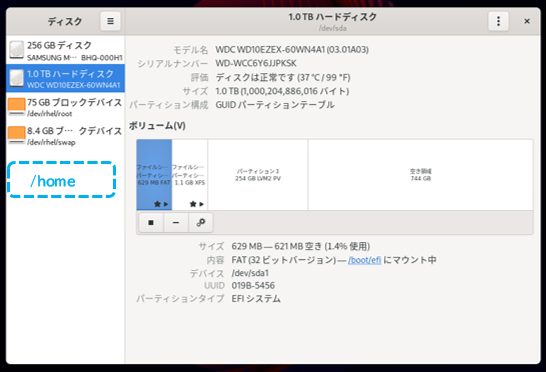Close the Disks window

527,21
